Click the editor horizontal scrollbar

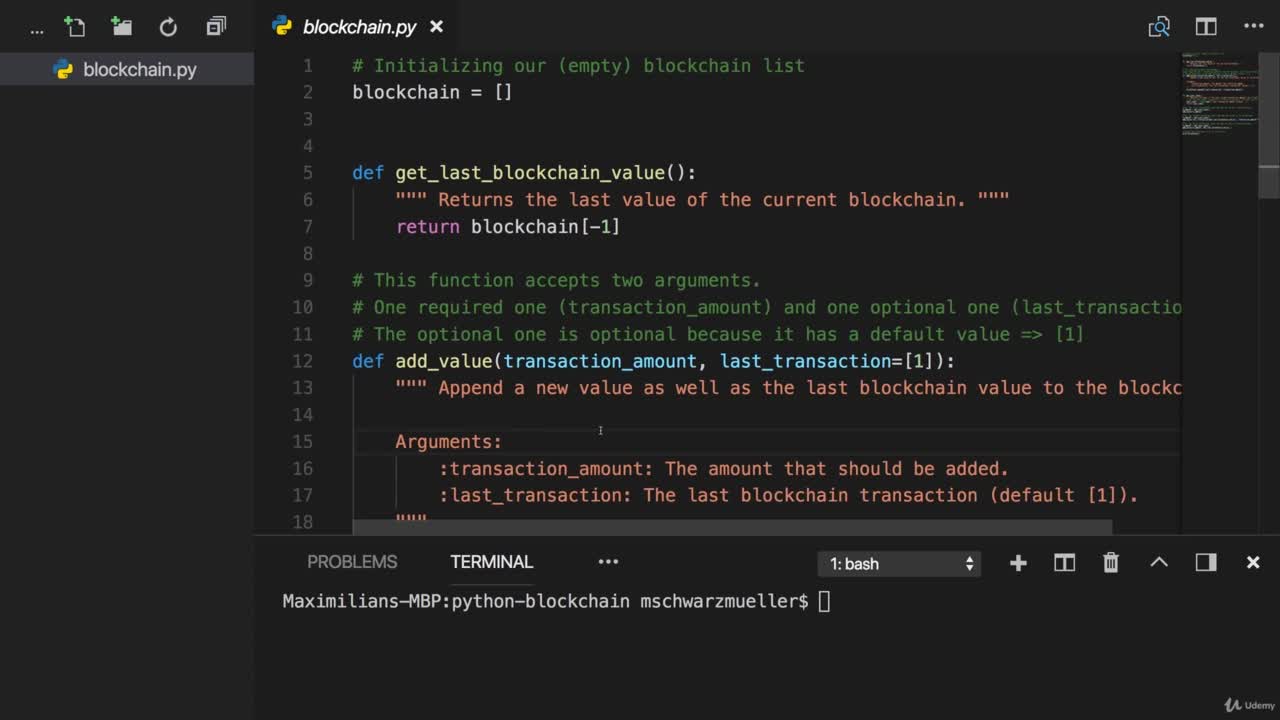732,526
